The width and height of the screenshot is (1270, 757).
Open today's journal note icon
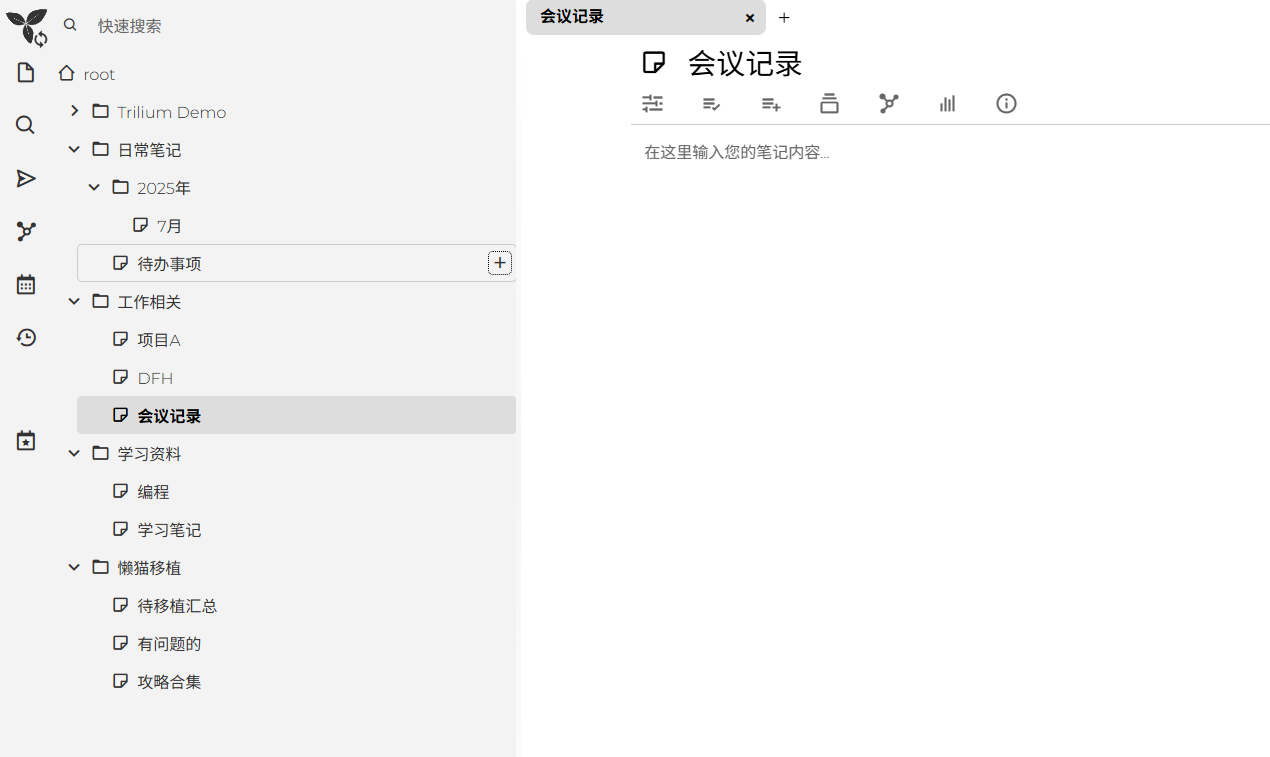tap(26, 441)
